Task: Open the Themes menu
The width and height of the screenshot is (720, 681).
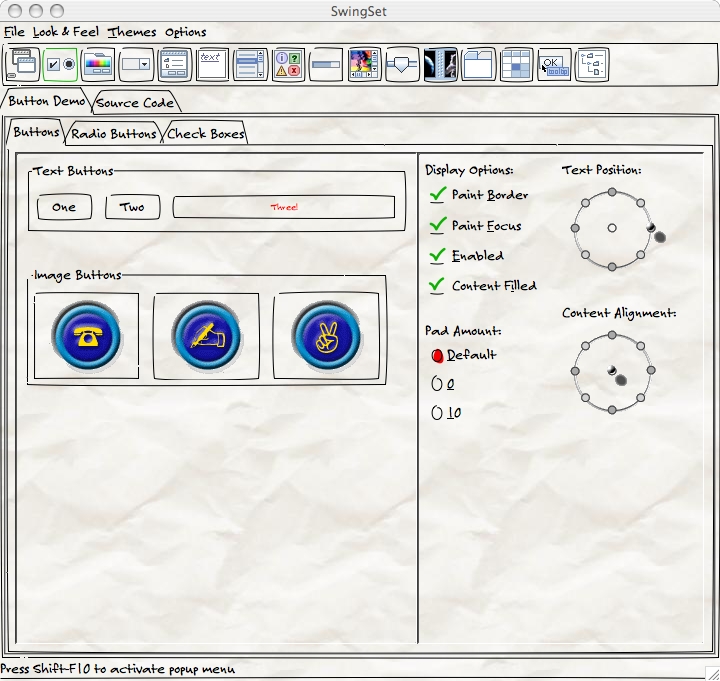Action: pos(132,32)
